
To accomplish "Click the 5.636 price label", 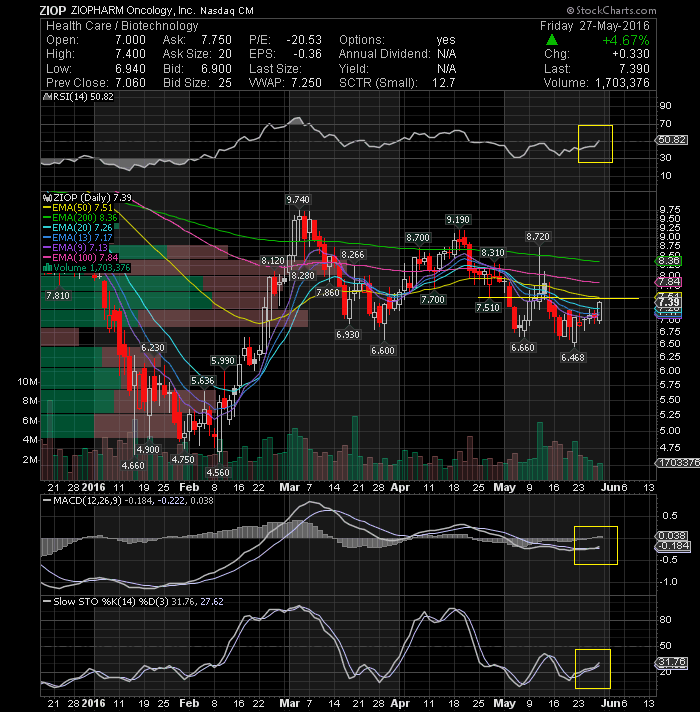I will pyautogui.click(x=202, y=381).
